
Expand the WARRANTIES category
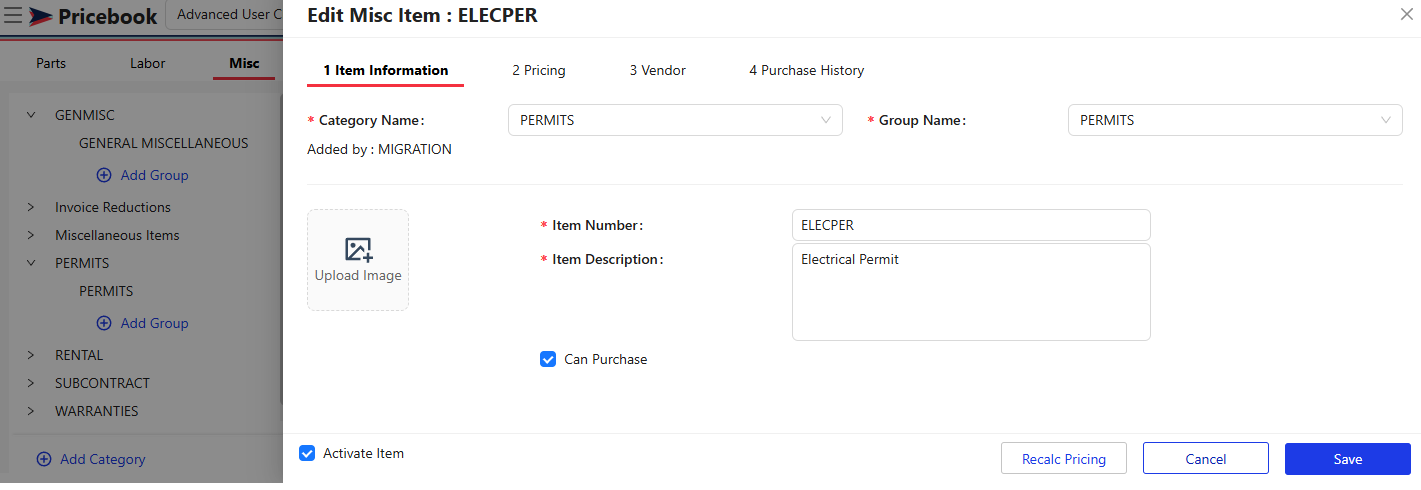point(31,411)
